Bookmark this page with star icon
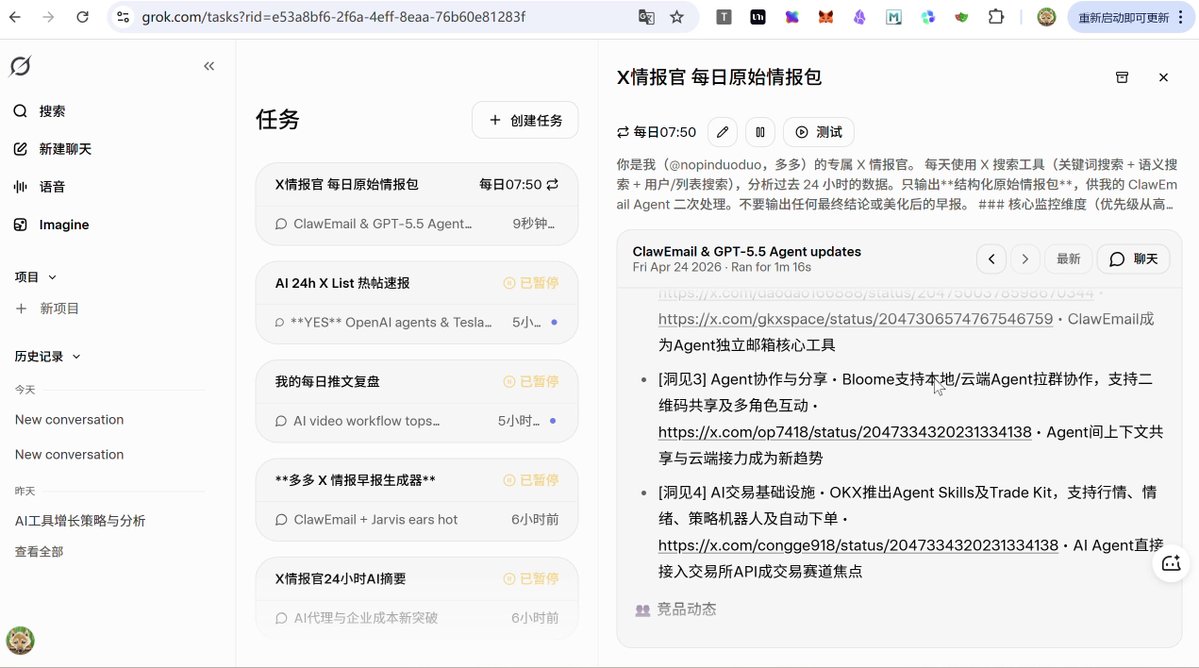Screen dimensions: 1199x668 [677, 17]
